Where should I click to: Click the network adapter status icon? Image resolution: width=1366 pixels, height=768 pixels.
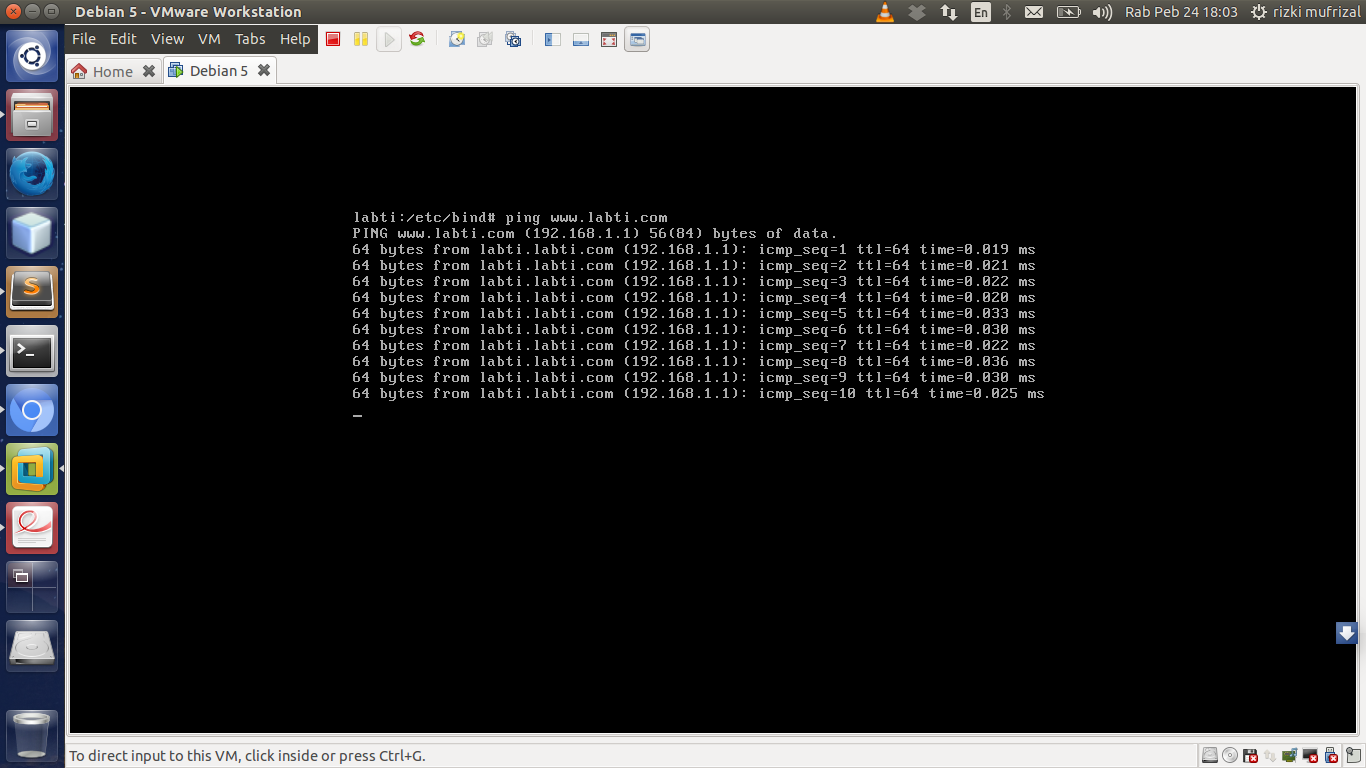tap(1270, 755)
